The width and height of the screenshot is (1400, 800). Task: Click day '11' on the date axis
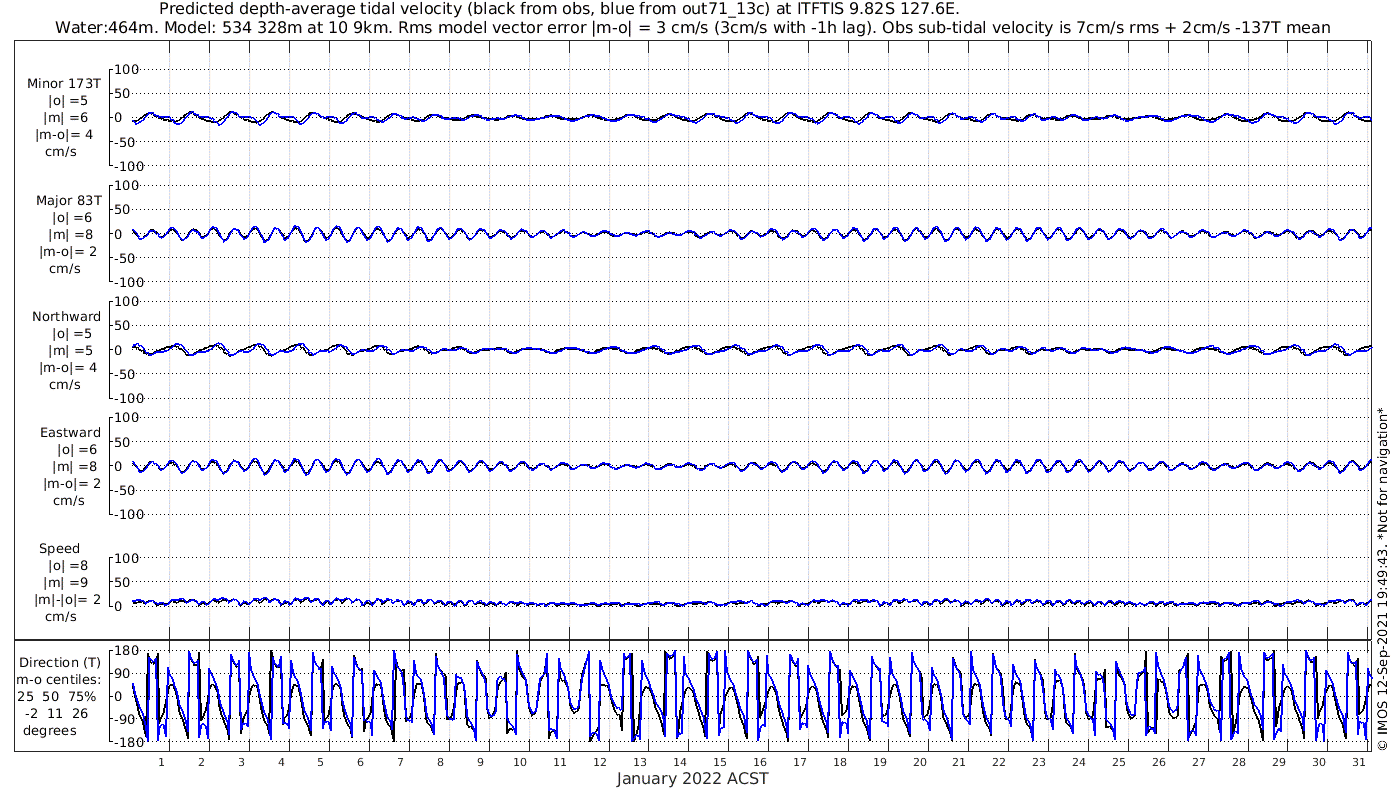560,762
